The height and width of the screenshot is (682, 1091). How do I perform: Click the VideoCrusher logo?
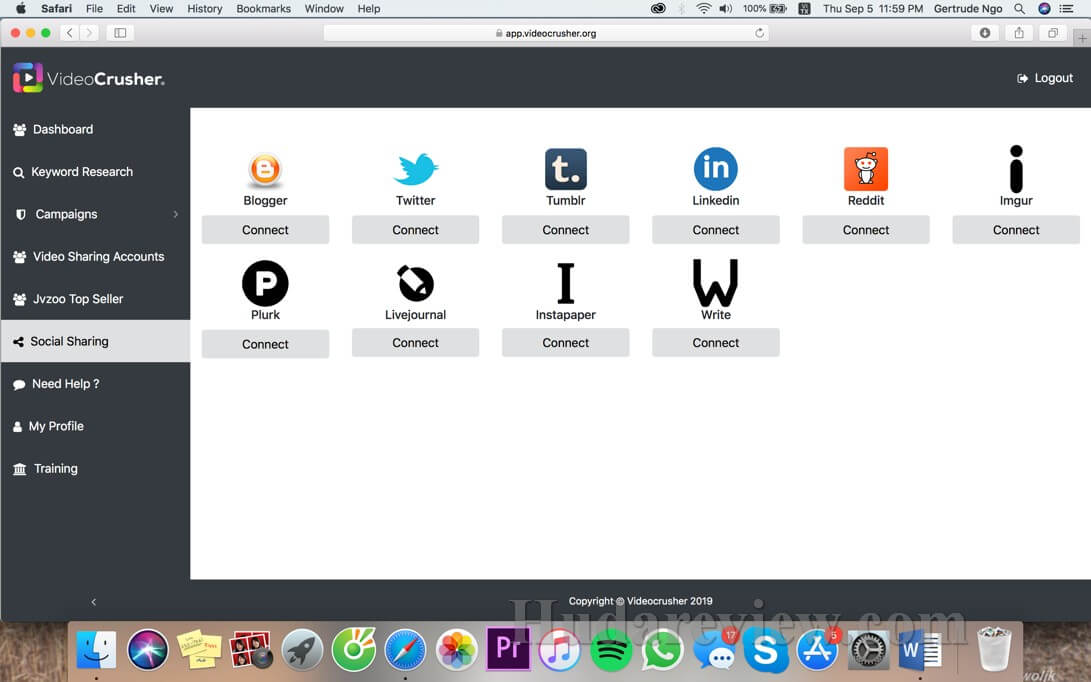coord(88,79)
